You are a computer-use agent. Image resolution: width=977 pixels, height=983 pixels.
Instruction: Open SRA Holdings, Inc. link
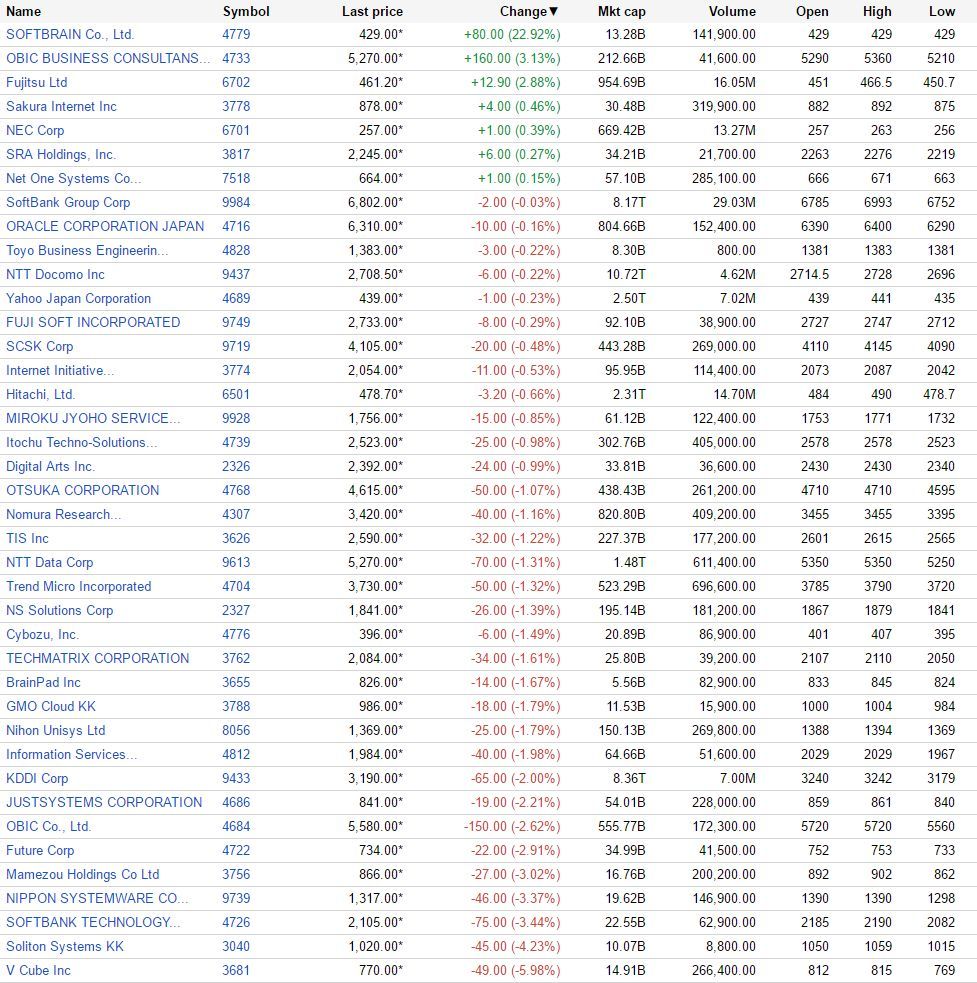coord(61,154)
